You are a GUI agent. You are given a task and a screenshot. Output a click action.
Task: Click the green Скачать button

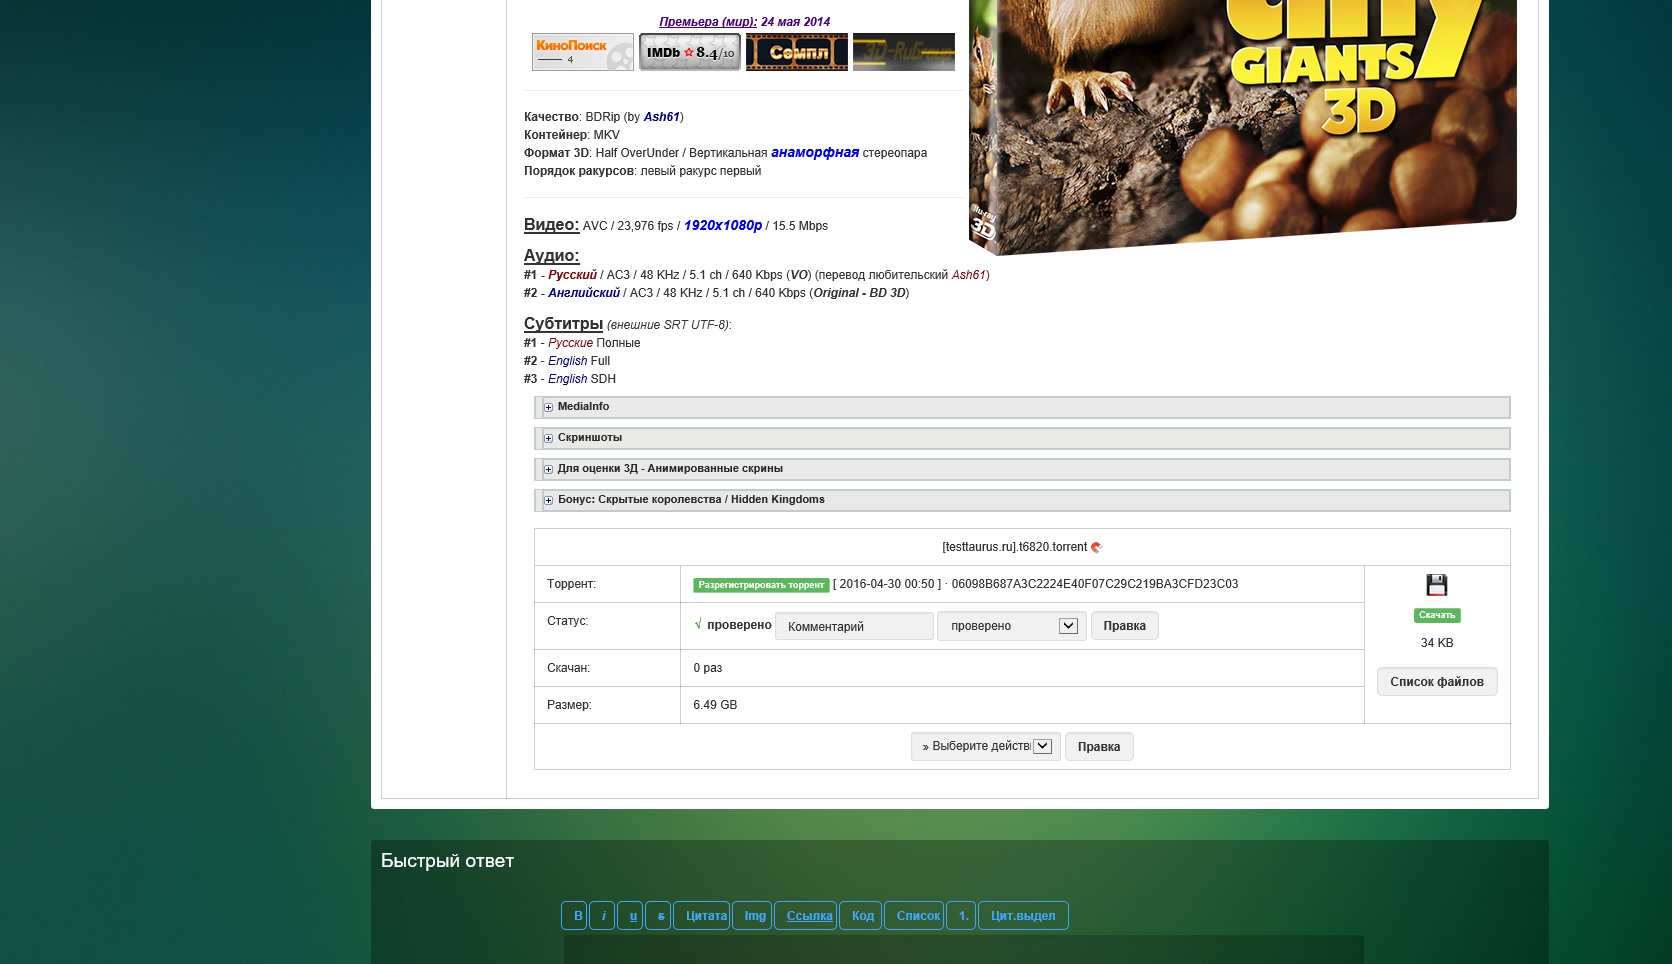pos(1436,615)
